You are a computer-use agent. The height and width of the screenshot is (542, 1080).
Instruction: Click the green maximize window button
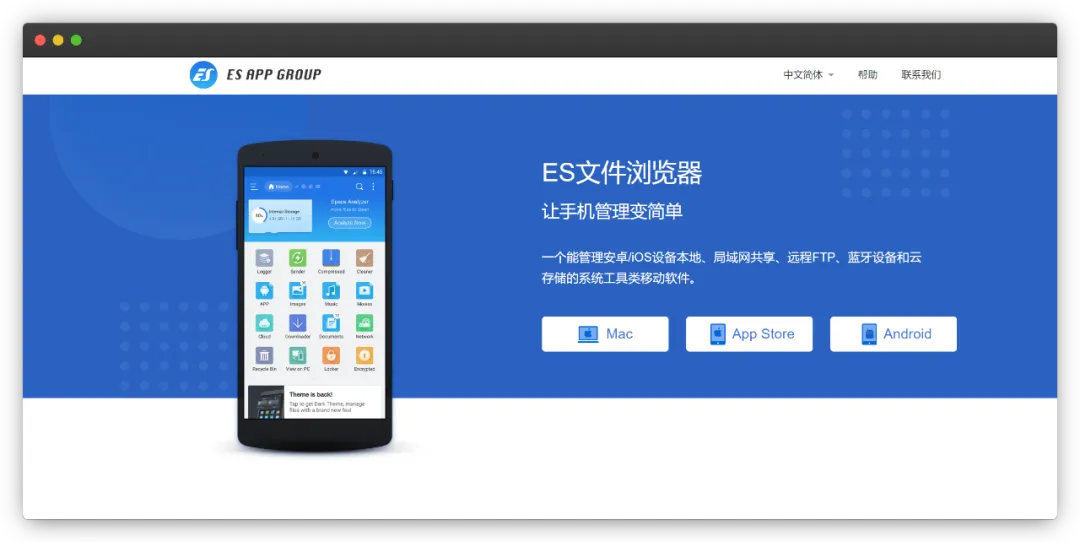click(76, 40)
